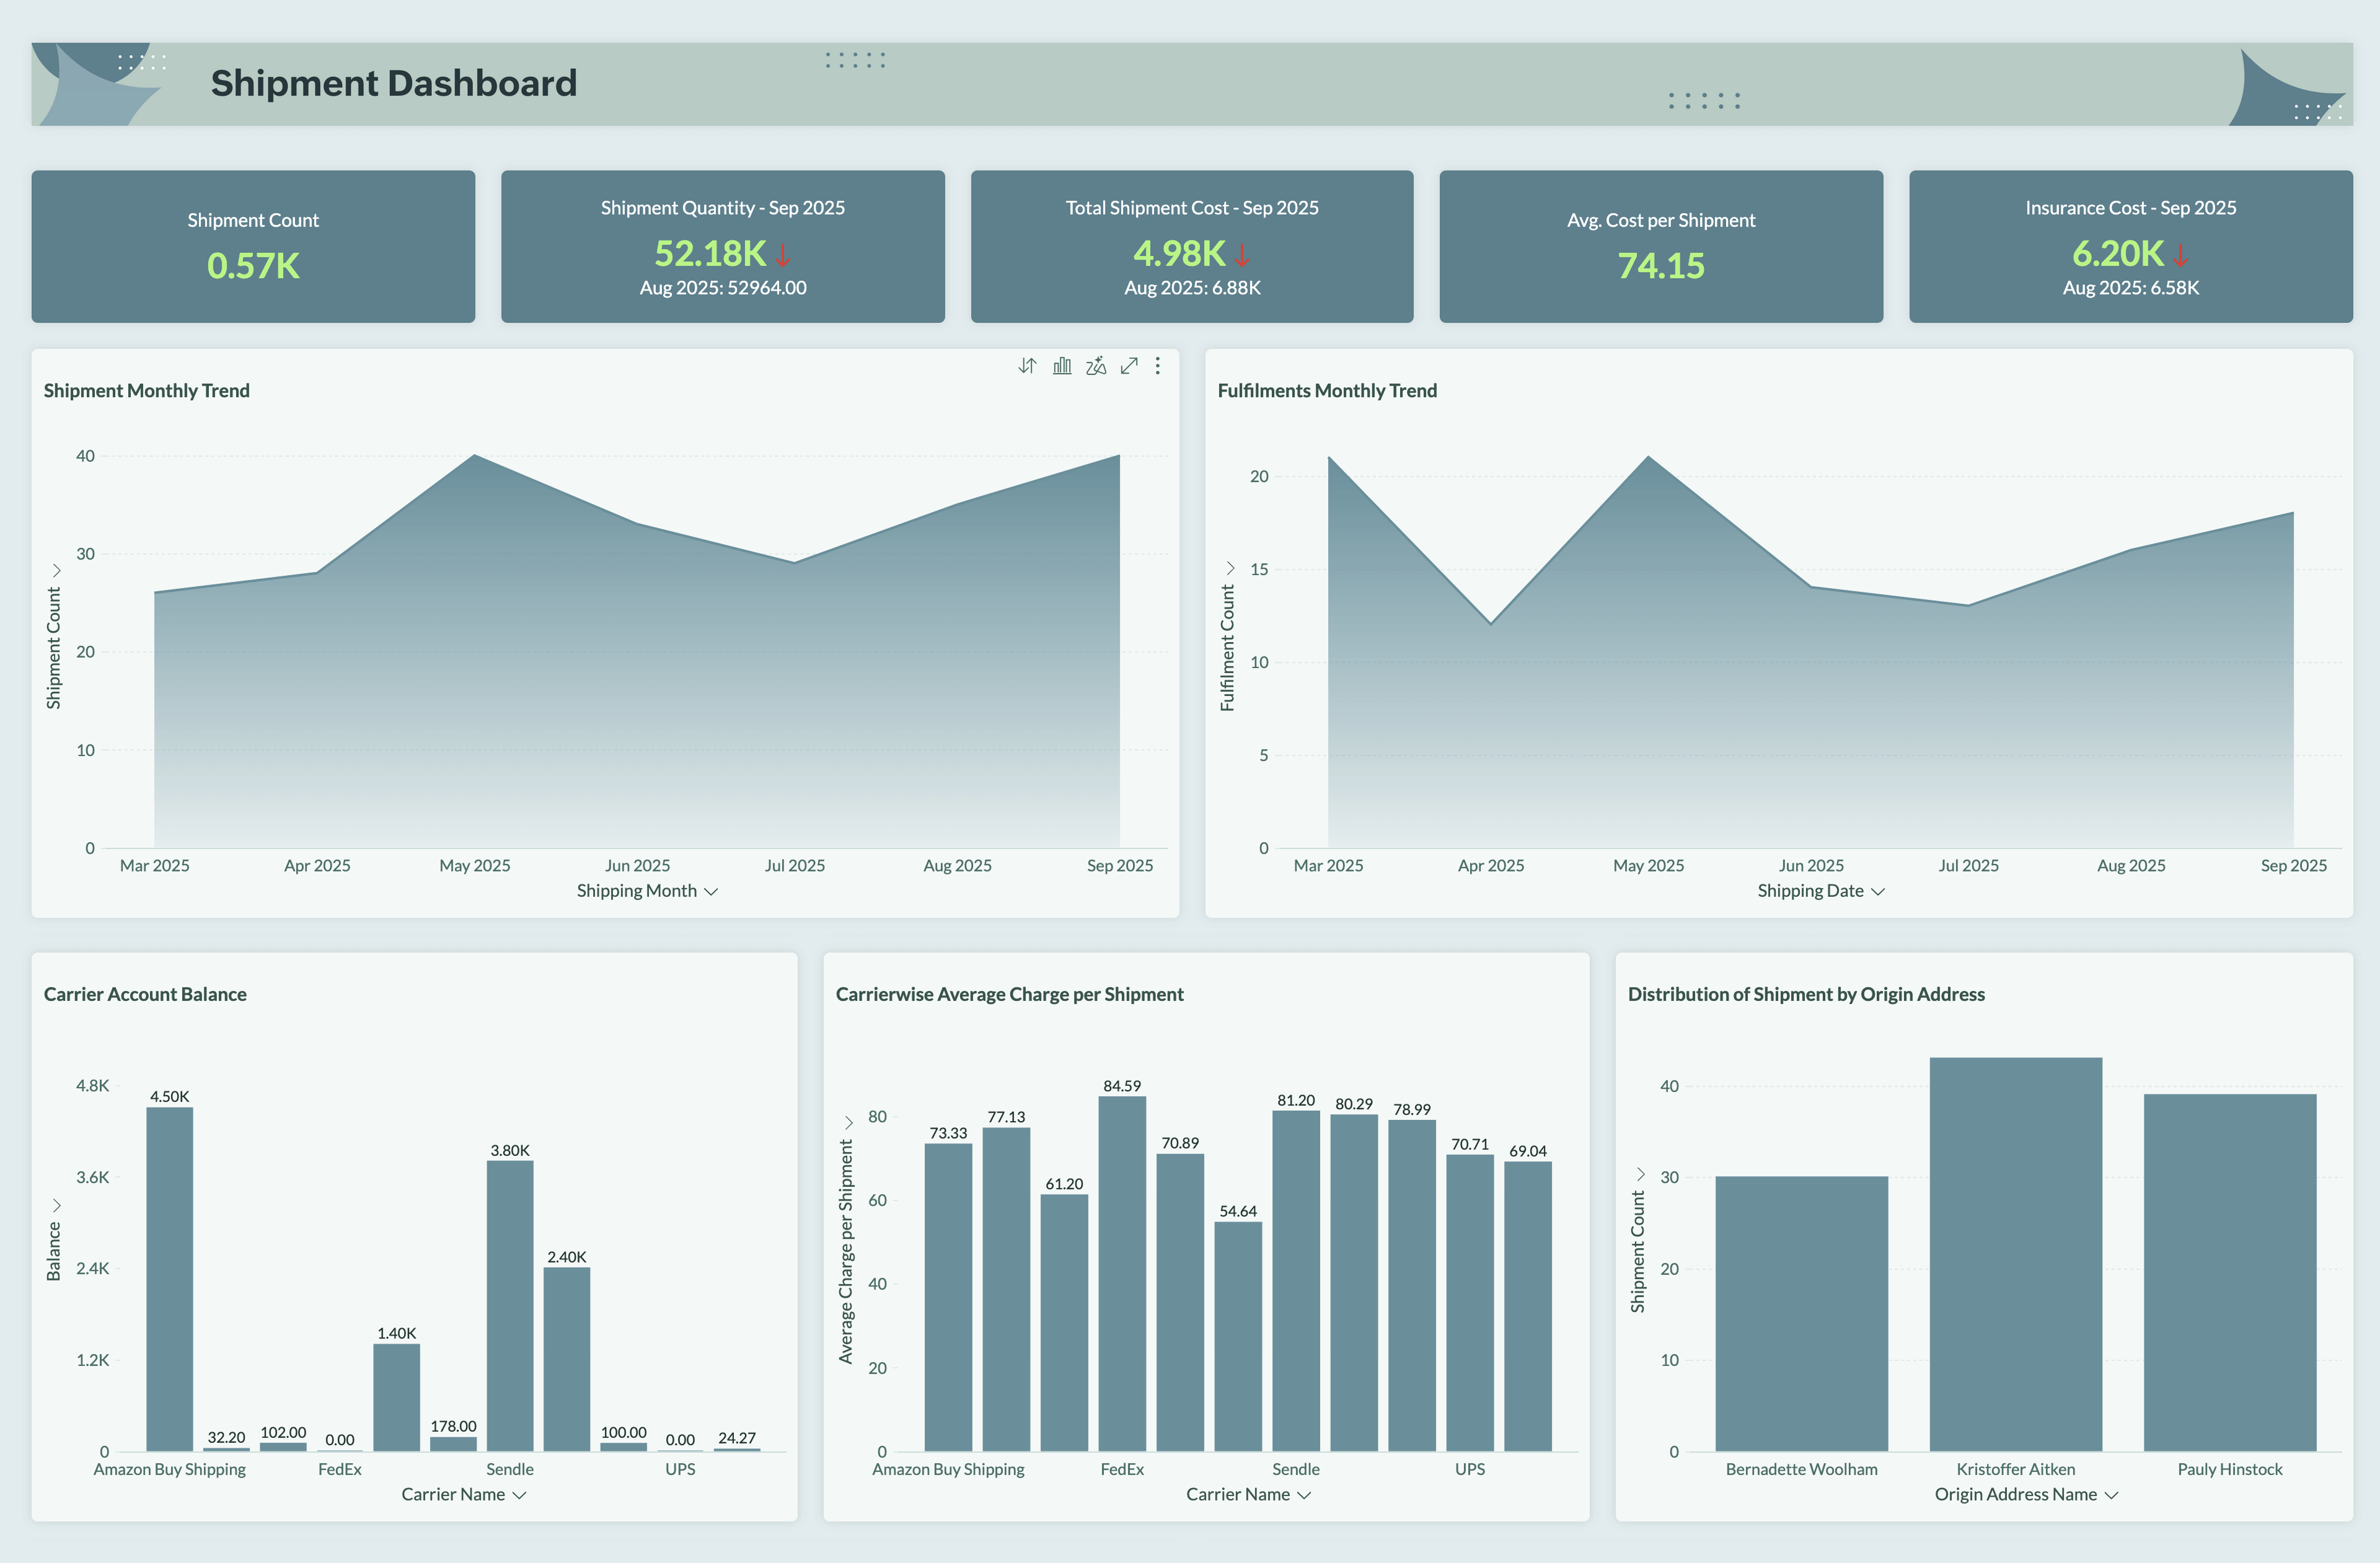This screenshot has height=1563, width=2380.
Task: Select the Insurance Cost - Sep 2025 card
Action: (2130, 246)
